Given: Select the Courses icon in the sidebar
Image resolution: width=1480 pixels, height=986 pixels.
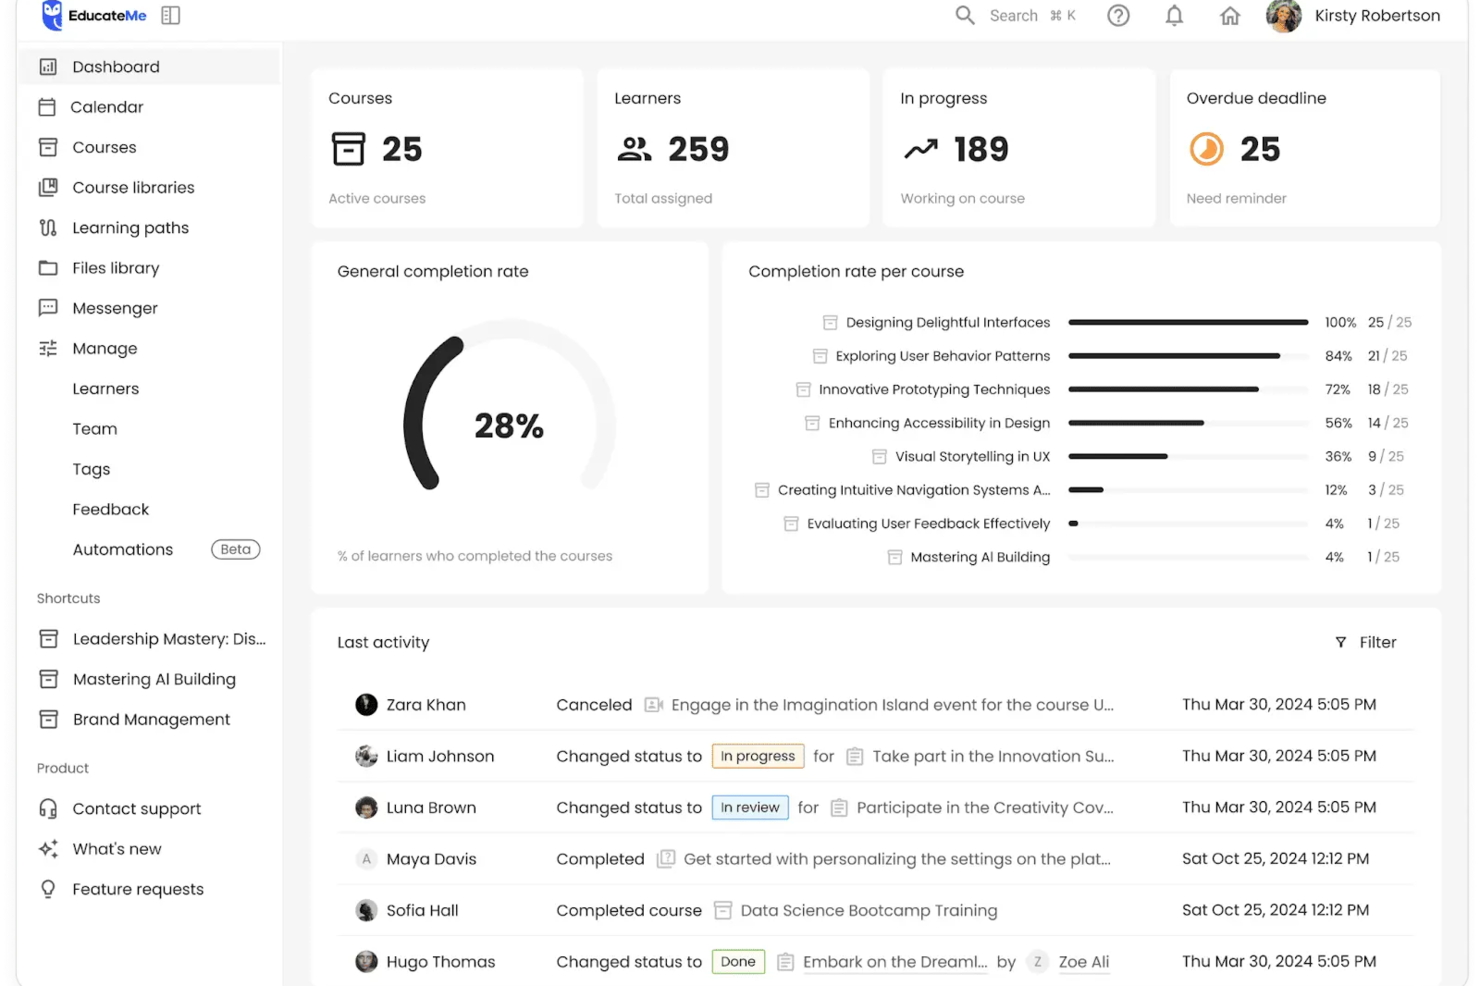Looking at the screenshot, I should pyautogui.click(x=48, y=147).
